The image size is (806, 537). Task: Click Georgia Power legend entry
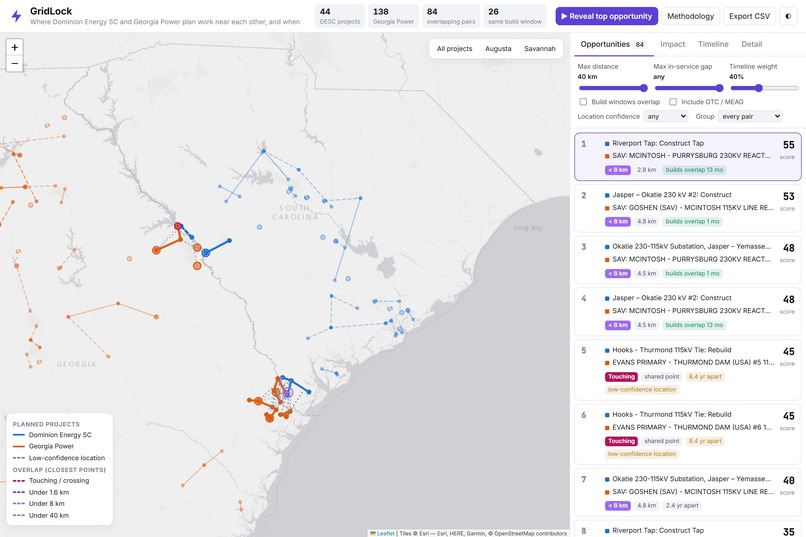coord(43,446)
